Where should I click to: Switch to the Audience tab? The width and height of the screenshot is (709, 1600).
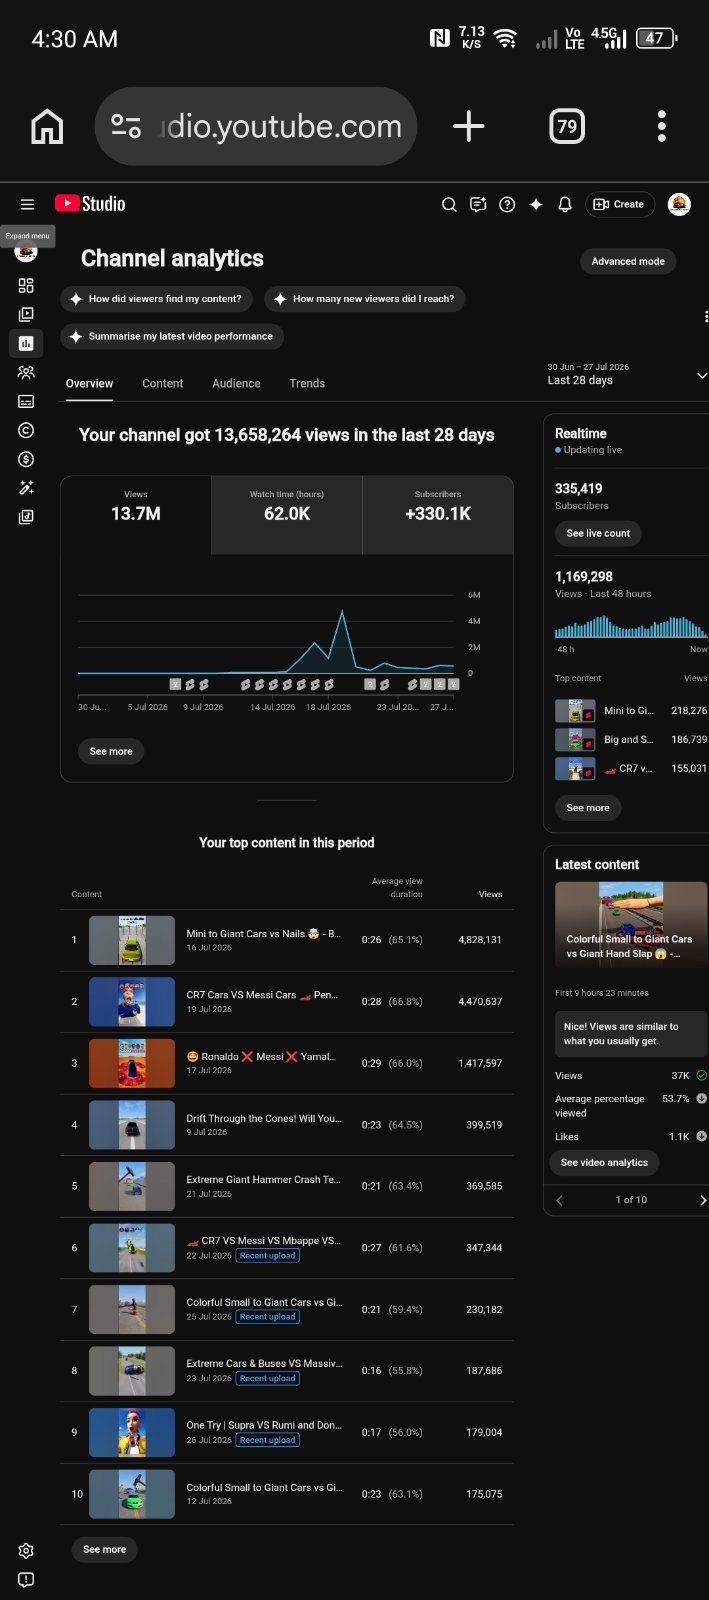point(236,383)
